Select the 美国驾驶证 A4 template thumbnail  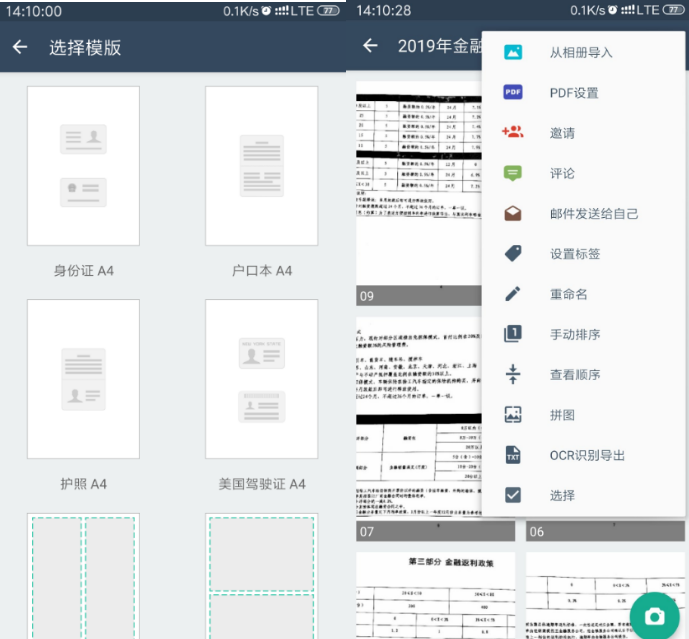point(261,379)
